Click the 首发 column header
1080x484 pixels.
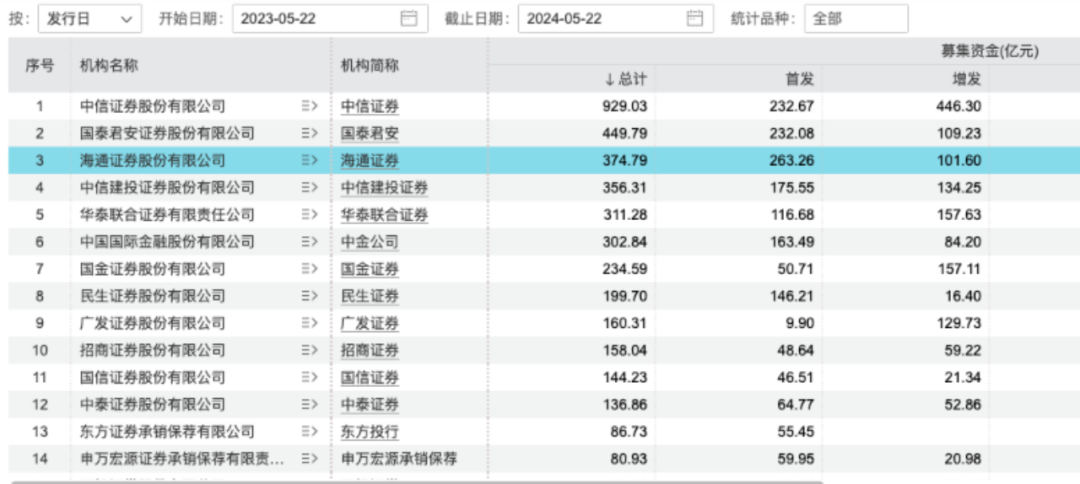pos(800,79)
